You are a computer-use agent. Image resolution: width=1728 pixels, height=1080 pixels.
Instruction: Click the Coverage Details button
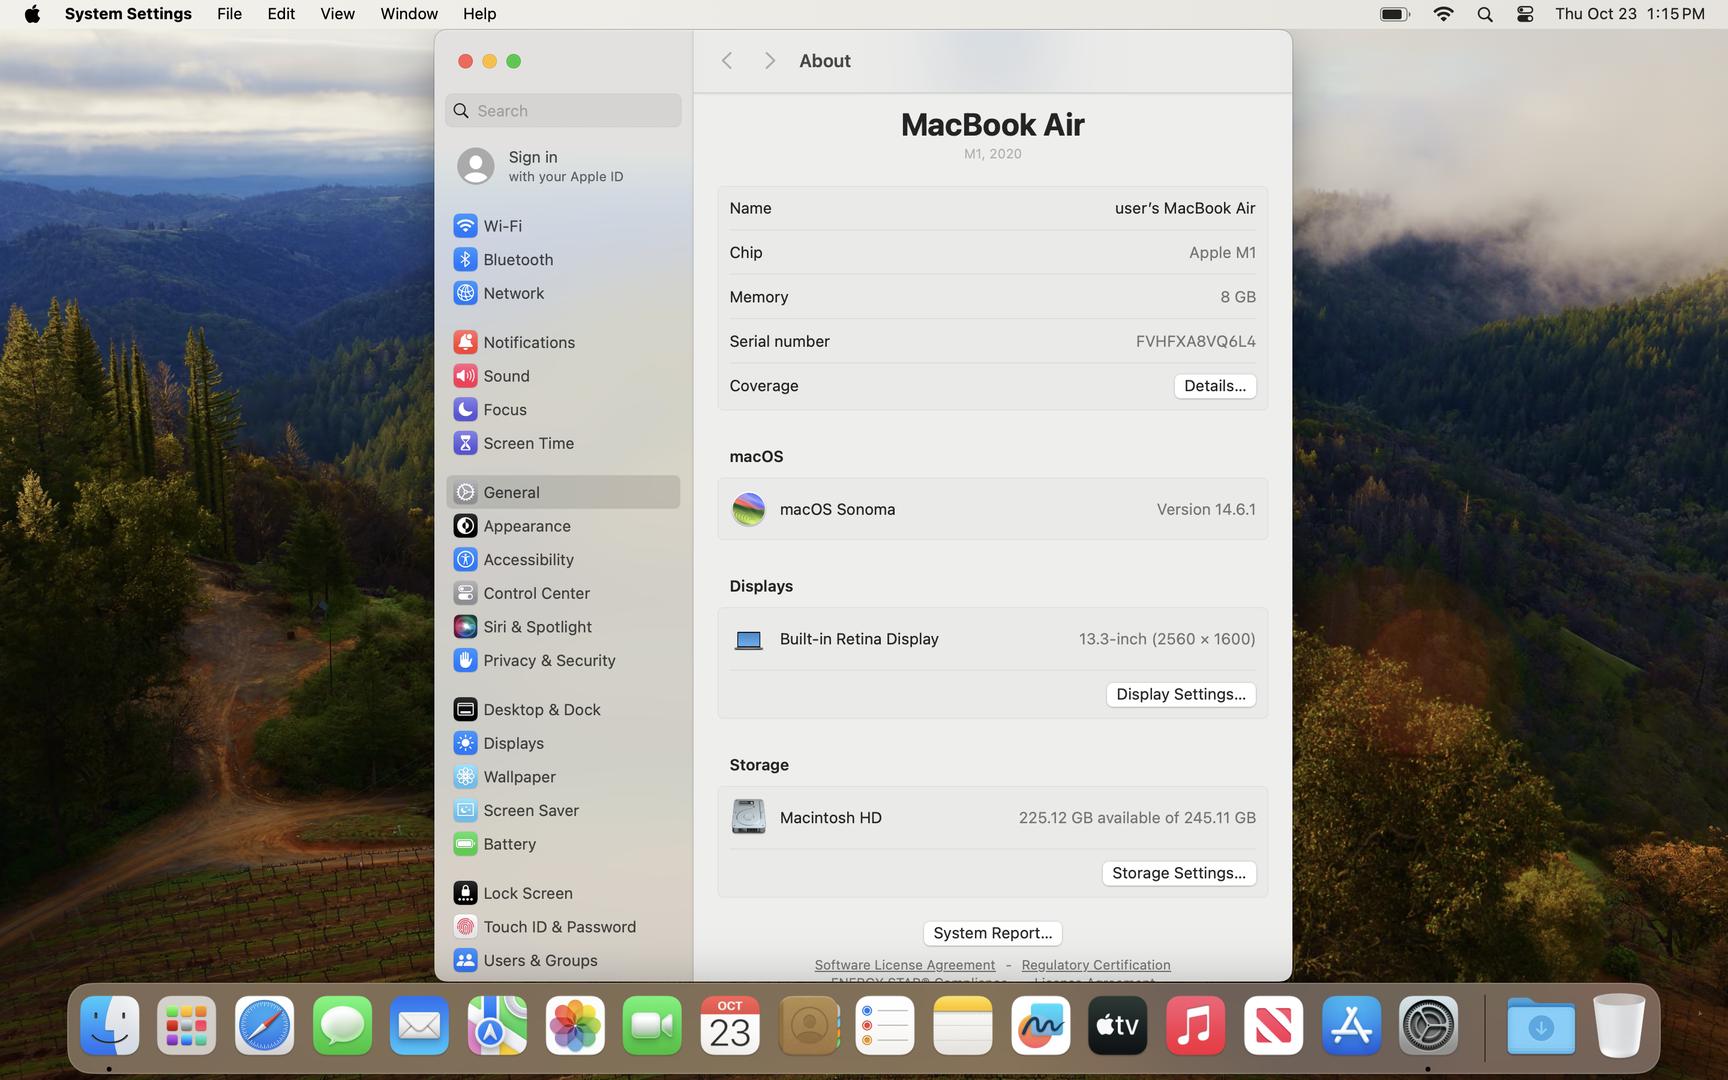click(1214, 386)
